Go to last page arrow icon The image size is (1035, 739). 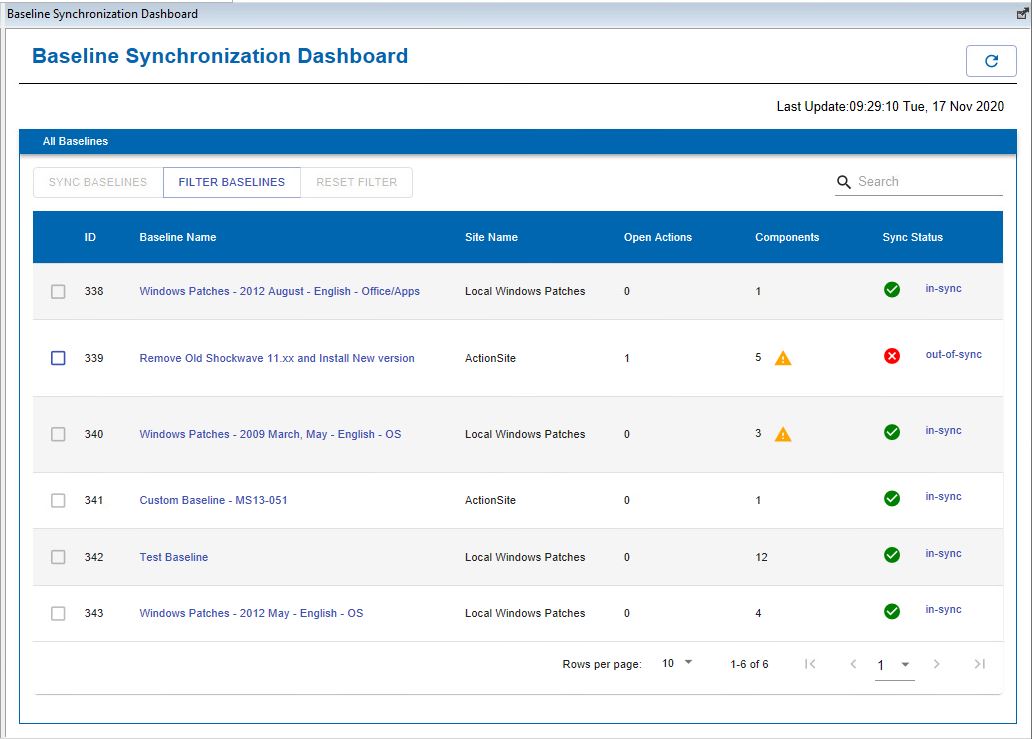pos(979,664)
